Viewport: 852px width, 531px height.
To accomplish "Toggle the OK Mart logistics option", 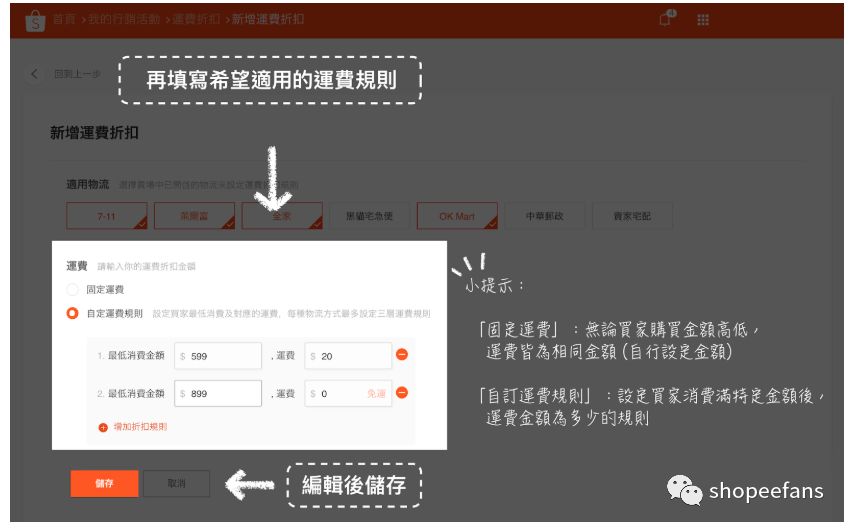I will (456, 216).
